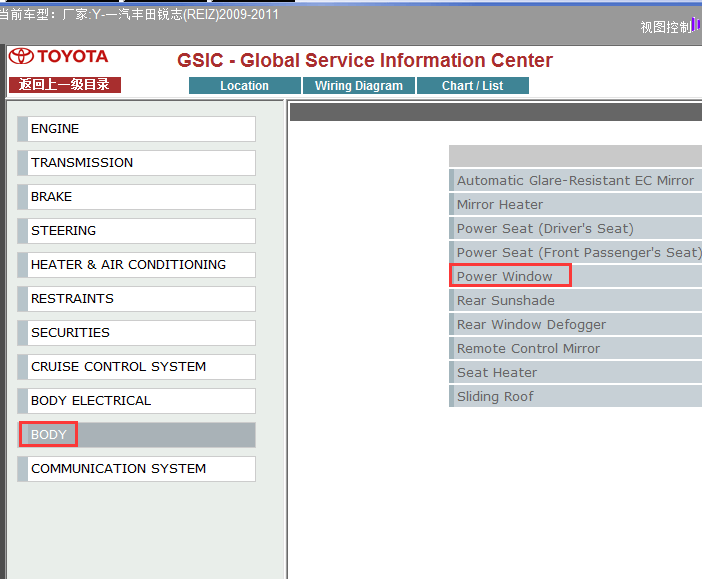Open COMMUNICATION SYSTEM category
This screenshot has width=702, height=579.
137,469
